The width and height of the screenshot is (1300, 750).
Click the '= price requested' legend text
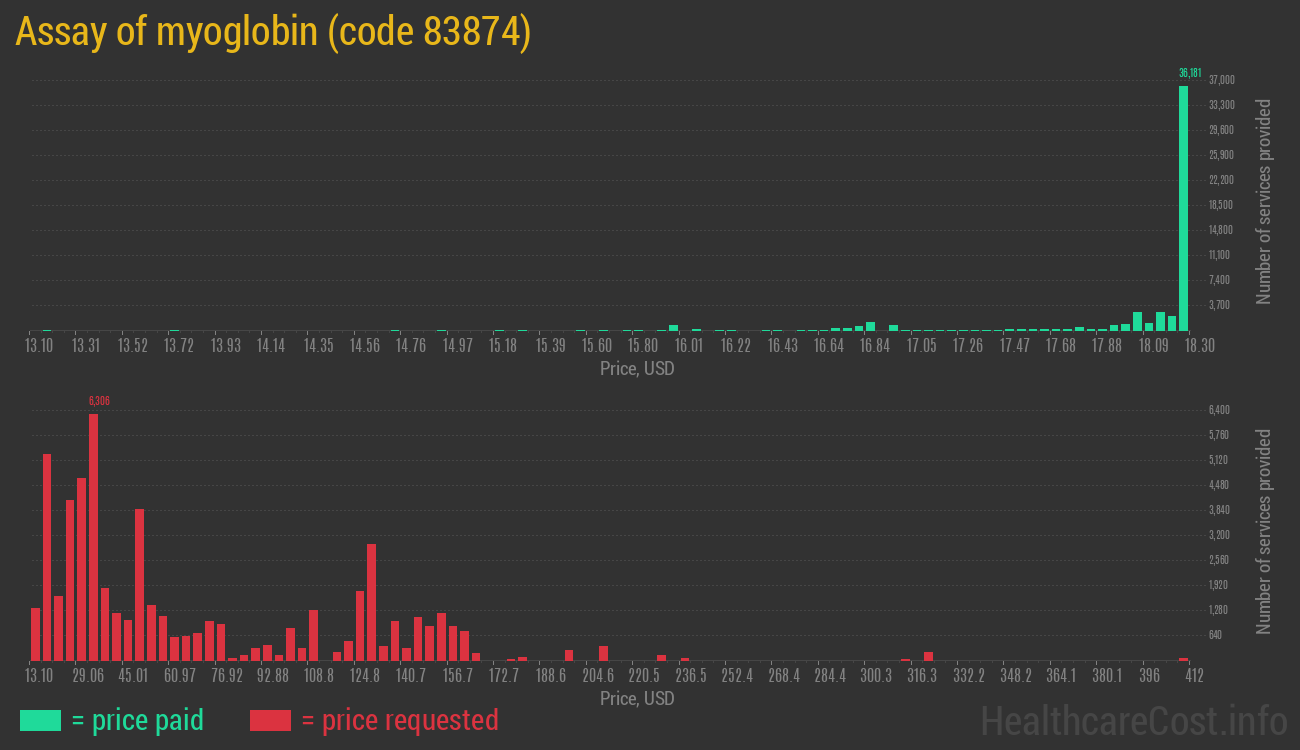[399, 720]
